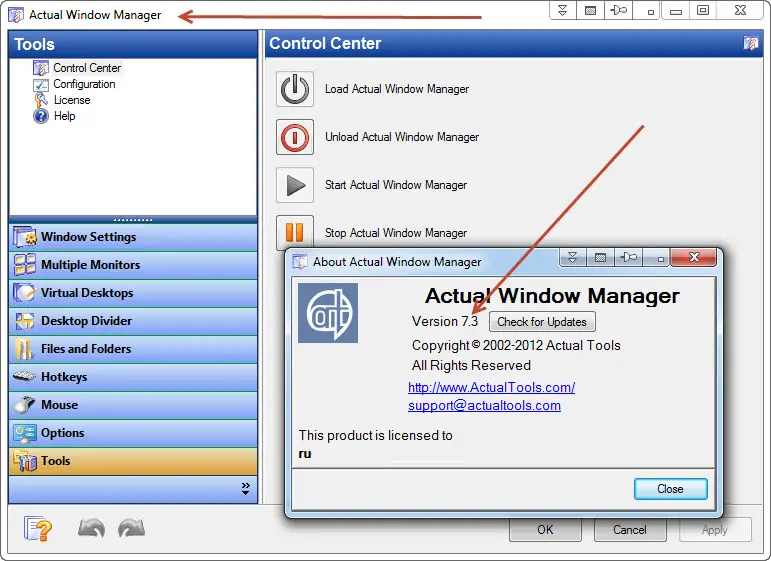Open the Multiple Monitors section

pos(133,265)
